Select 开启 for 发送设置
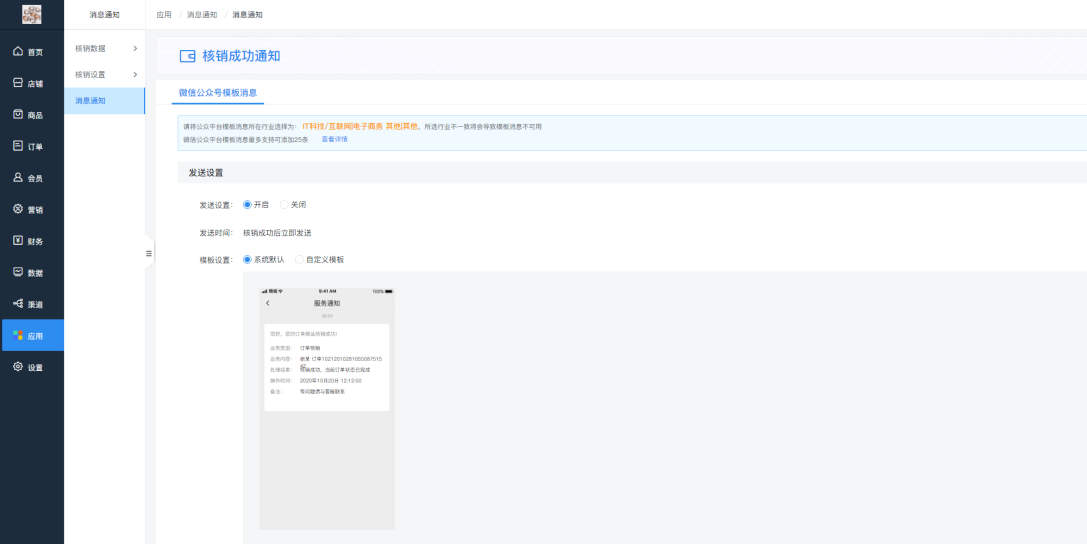This screenshot has height=544, width=1087. point(248,204)
